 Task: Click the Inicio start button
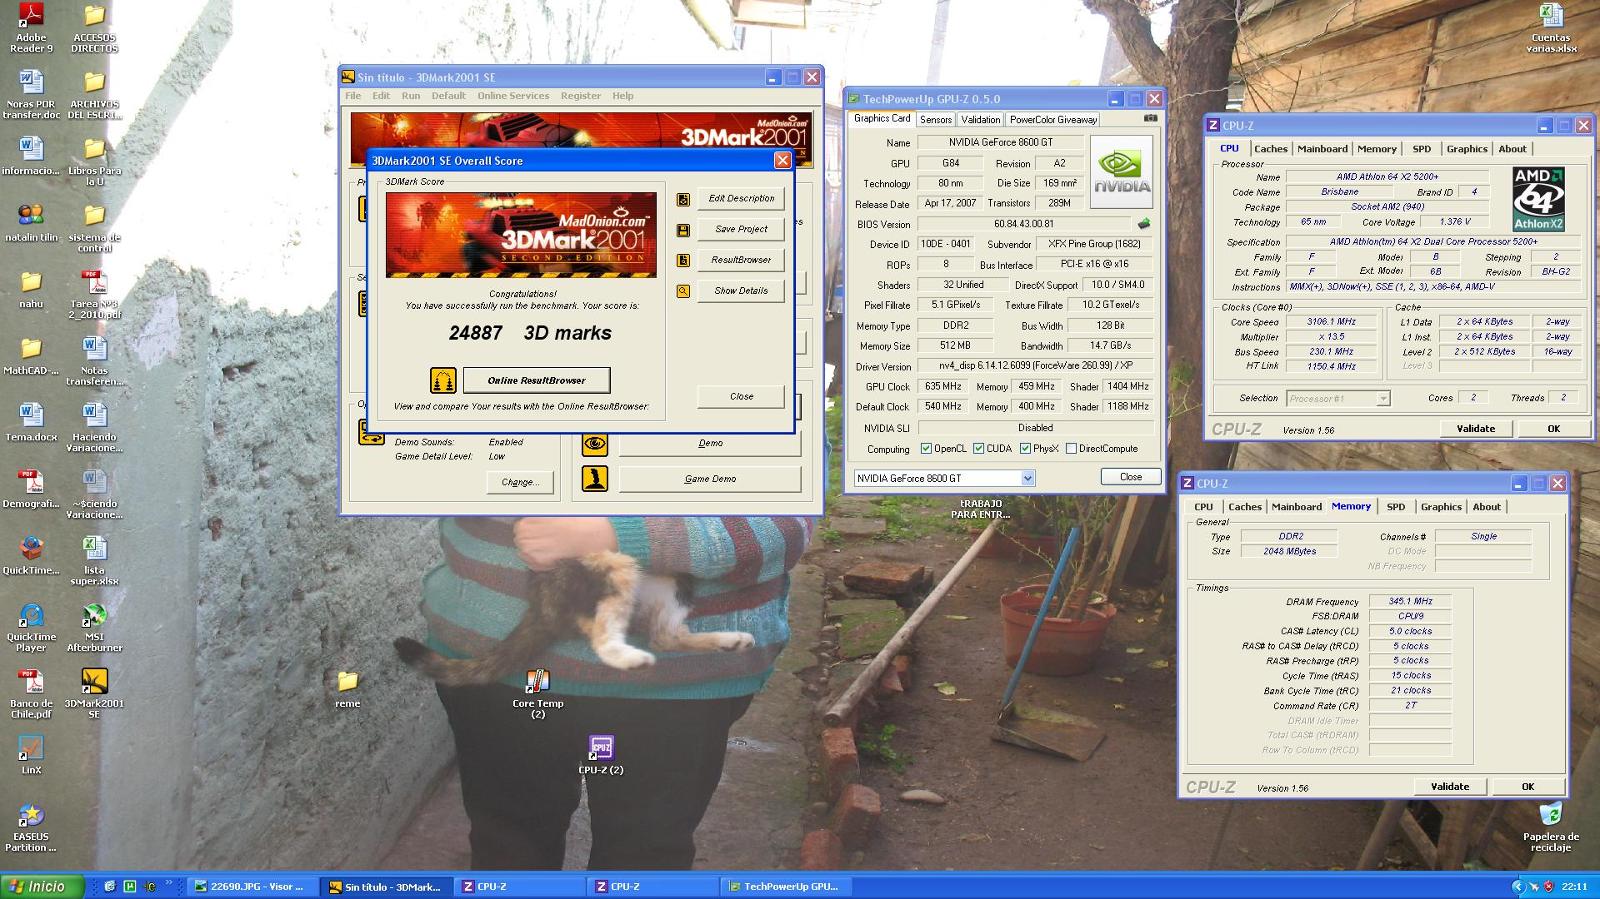click(42, 886)
